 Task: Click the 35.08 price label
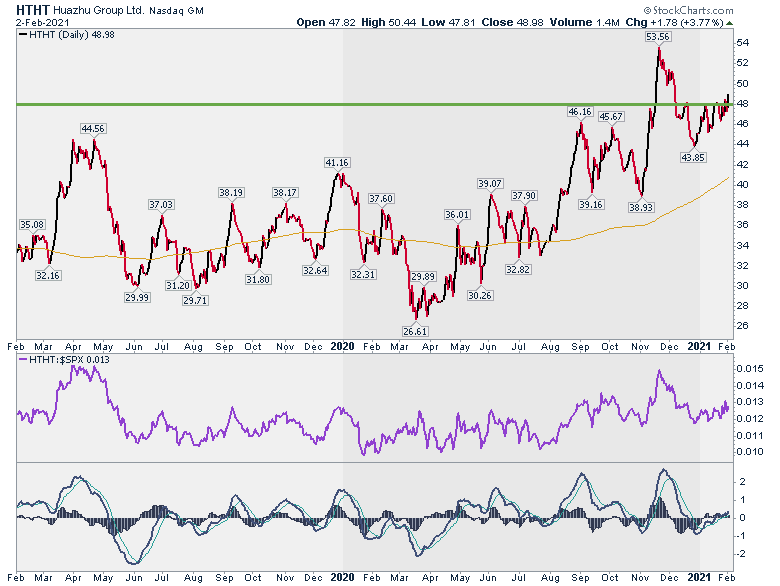[32, 225]
